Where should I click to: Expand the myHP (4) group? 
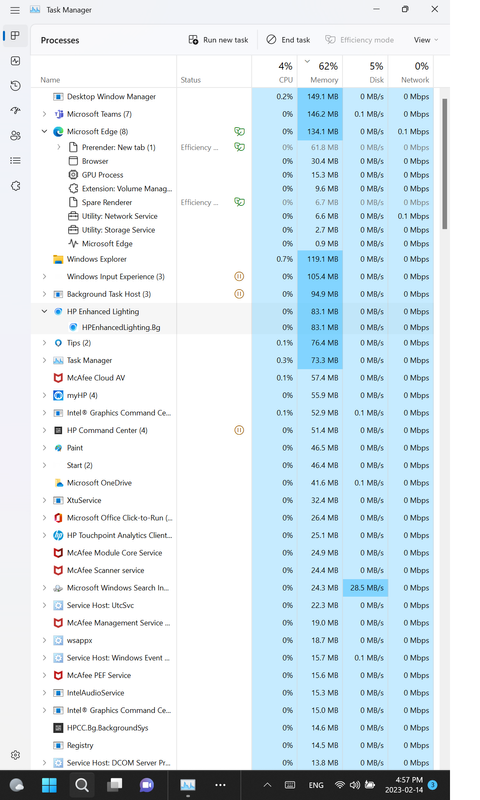[x=44, y=395]
